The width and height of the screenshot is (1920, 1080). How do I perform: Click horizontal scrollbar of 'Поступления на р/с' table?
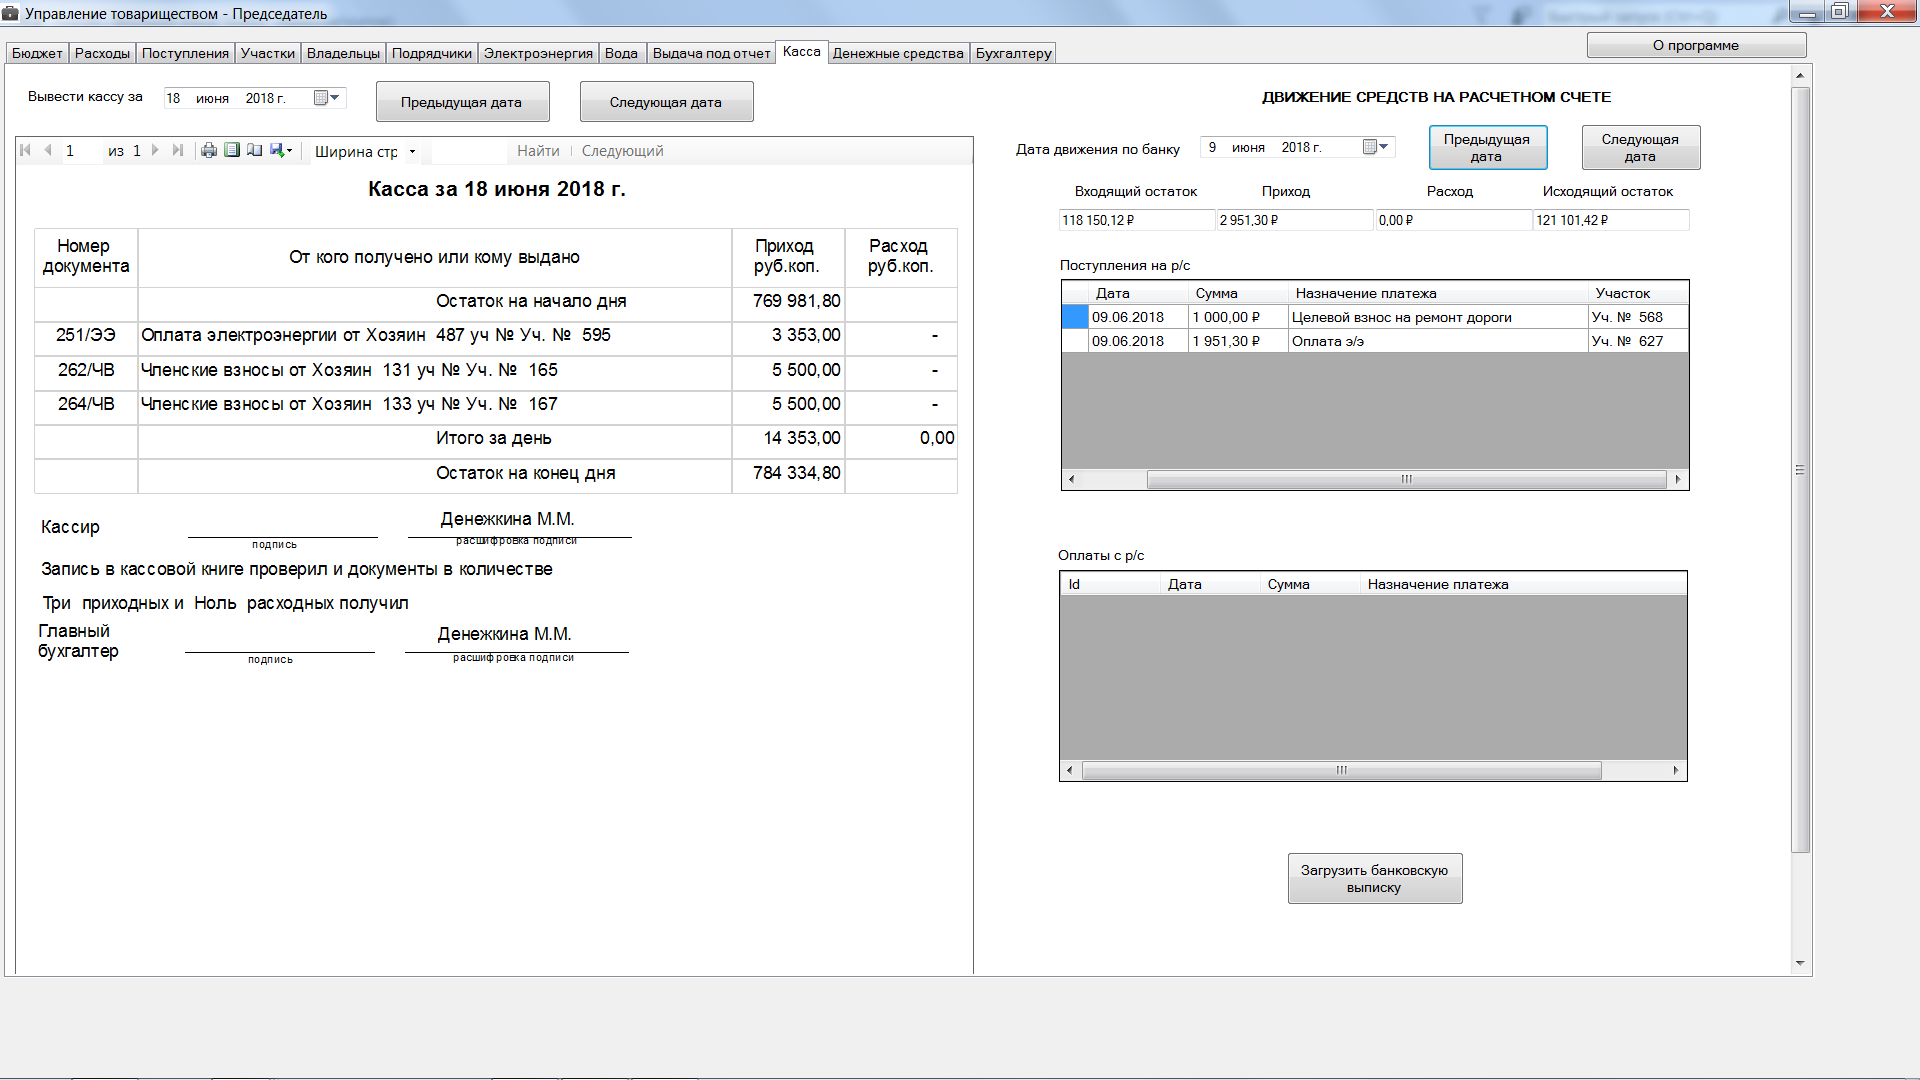coord(1405,480)
